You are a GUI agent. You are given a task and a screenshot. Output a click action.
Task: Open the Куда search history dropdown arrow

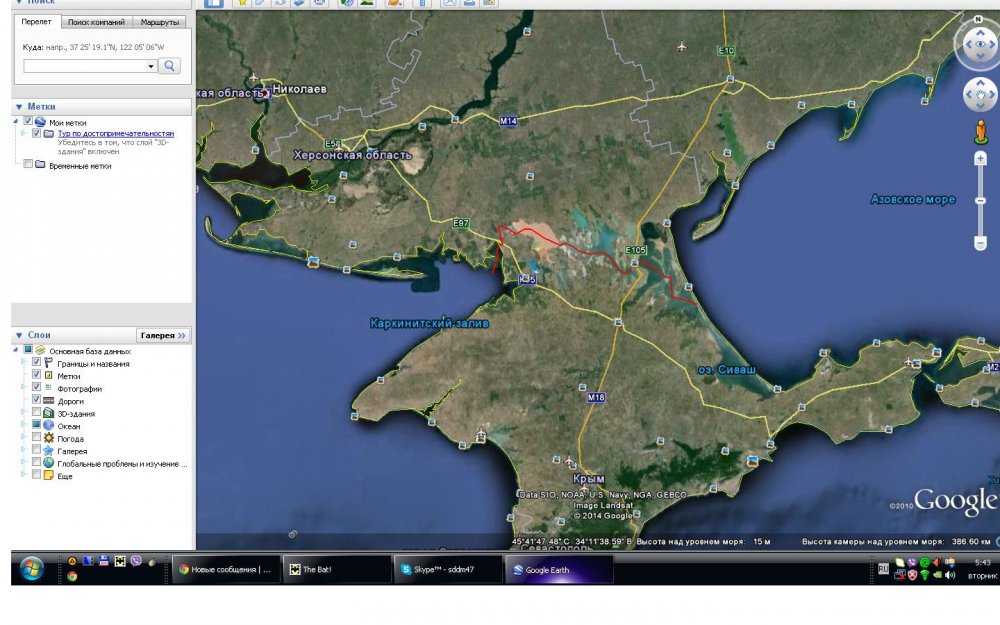coord(151,66)
